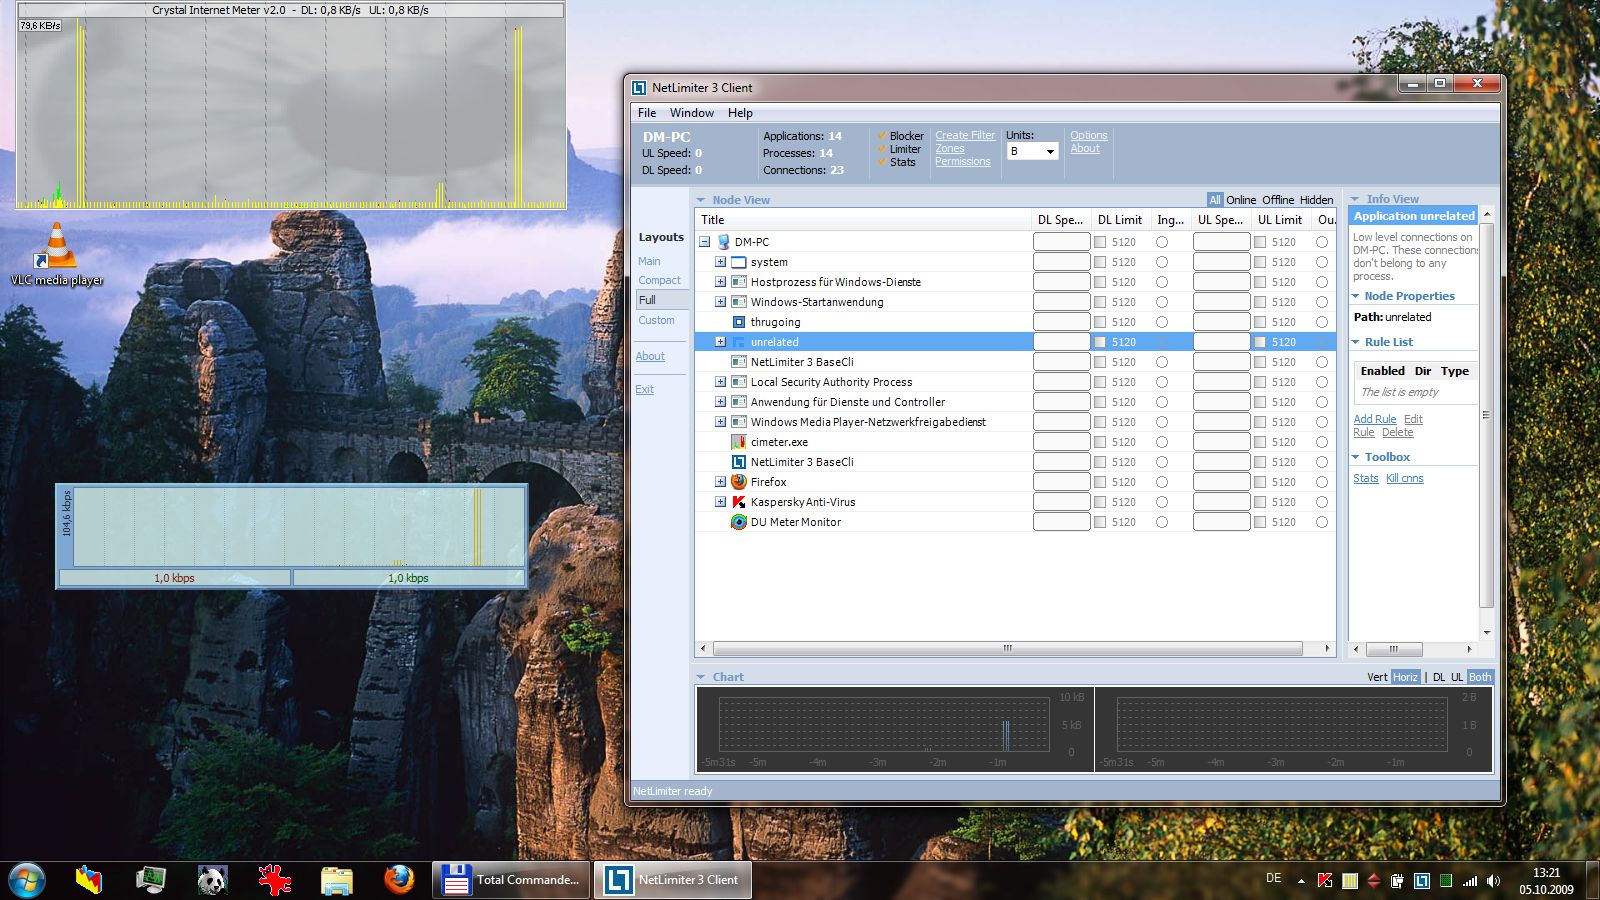1600x900 pixels.
Task: Enable DL Limit checkbox for Firefox row
Action: [x=1100, y=482]
